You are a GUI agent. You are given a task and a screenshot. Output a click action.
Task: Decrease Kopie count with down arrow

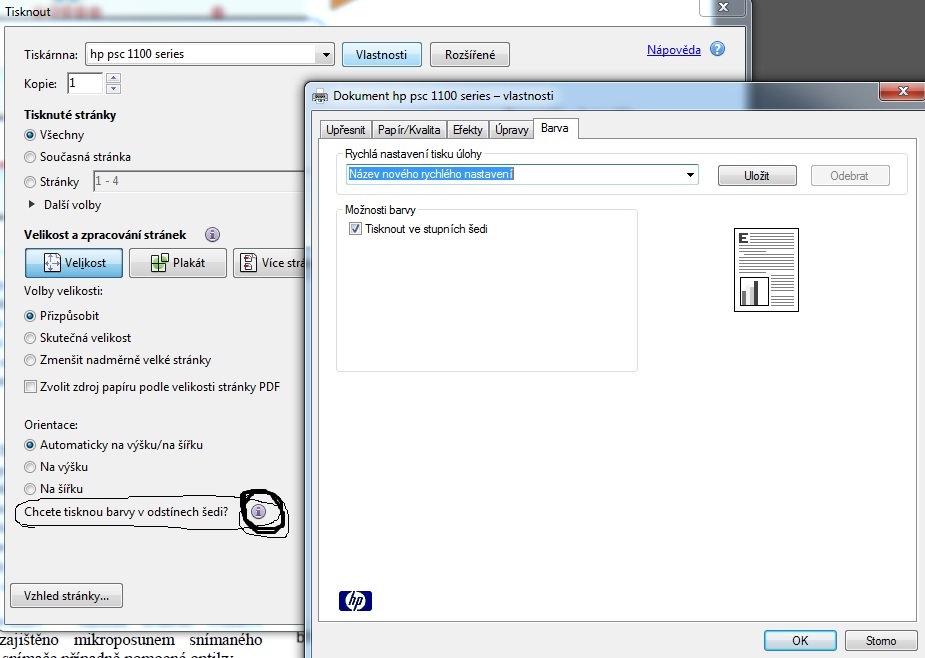(114, 89)
